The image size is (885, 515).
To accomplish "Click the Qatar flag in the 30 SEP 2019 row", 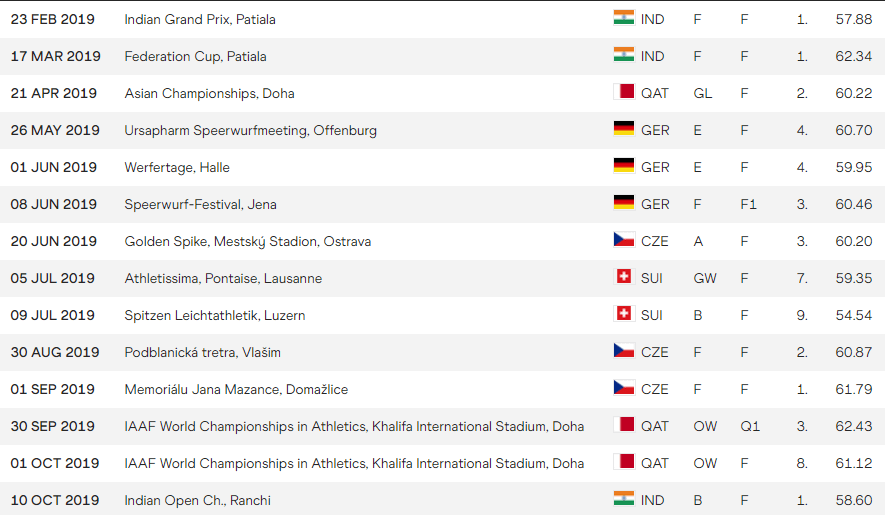I will coord(623,425).
